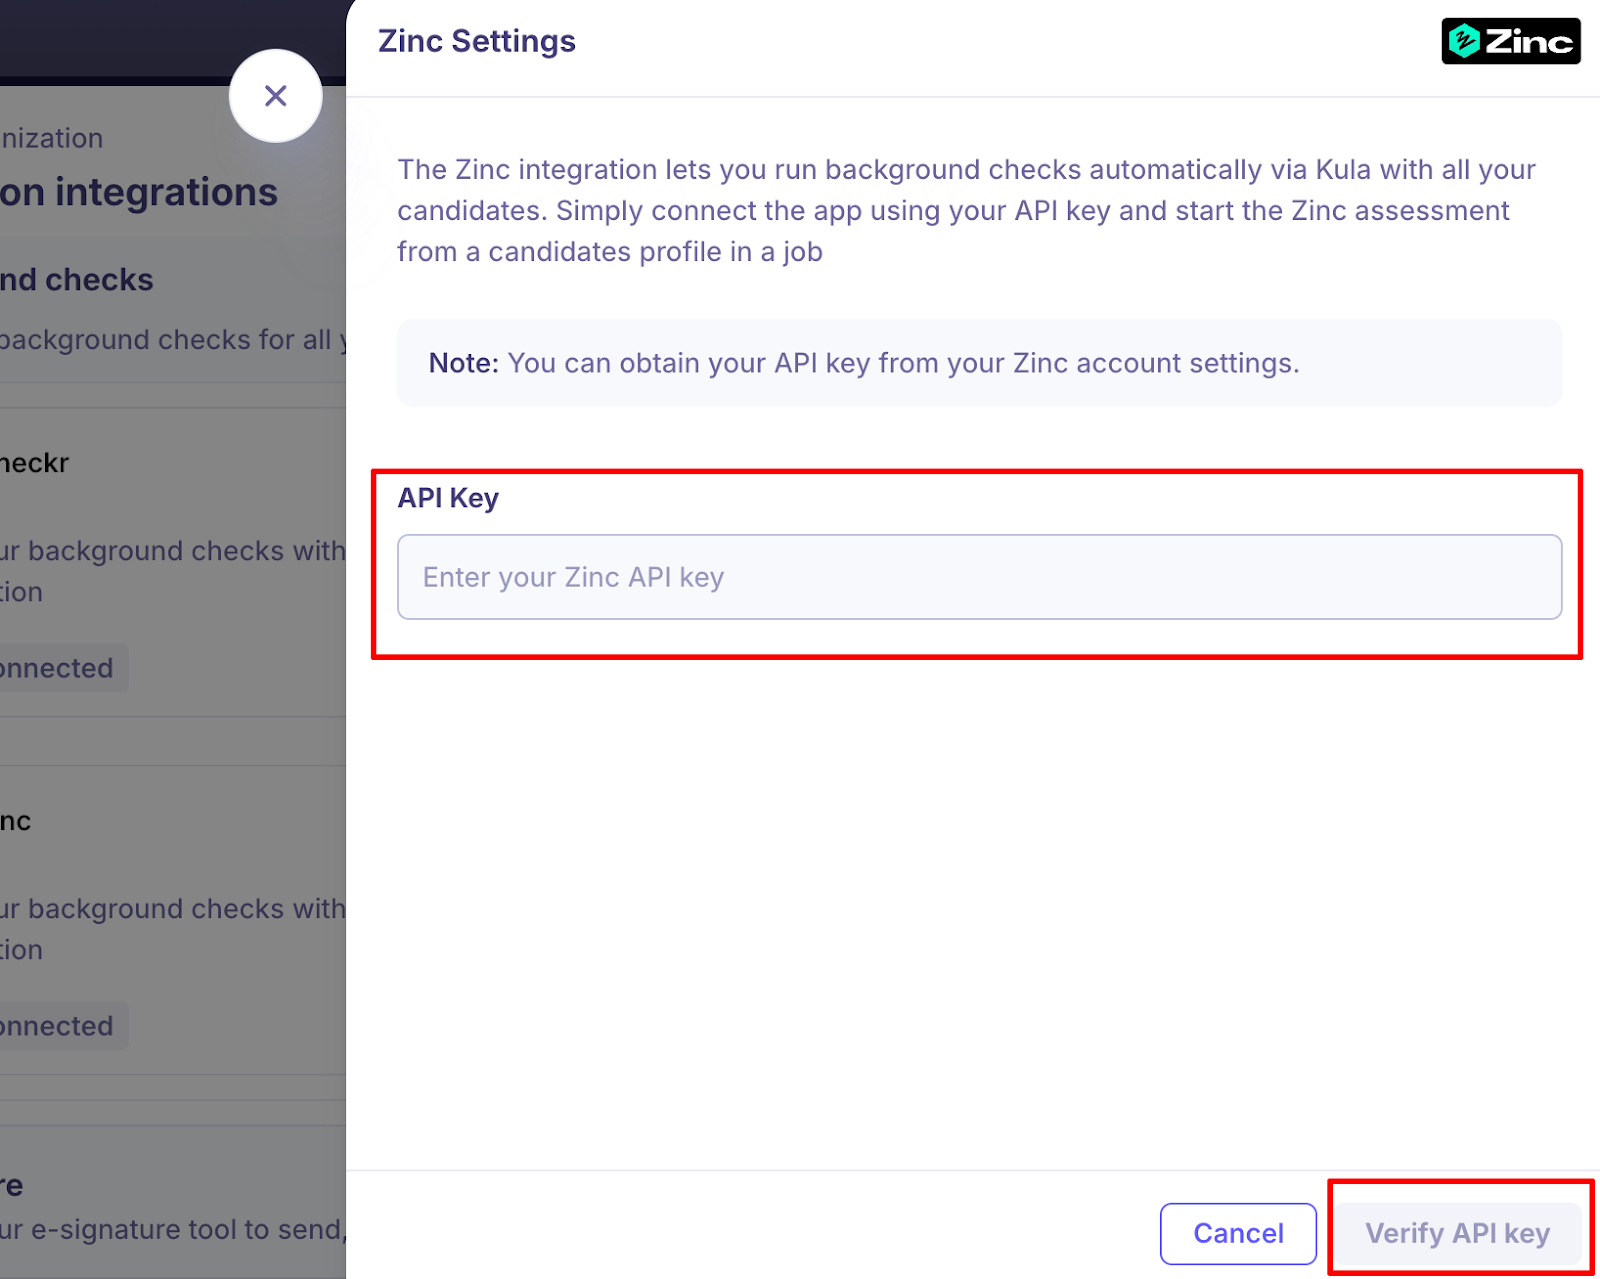The height and width of the screenshot is (1279, 1600).
Task: Click the Connected badge under Zinc card
Action: tap(60, 1026)
